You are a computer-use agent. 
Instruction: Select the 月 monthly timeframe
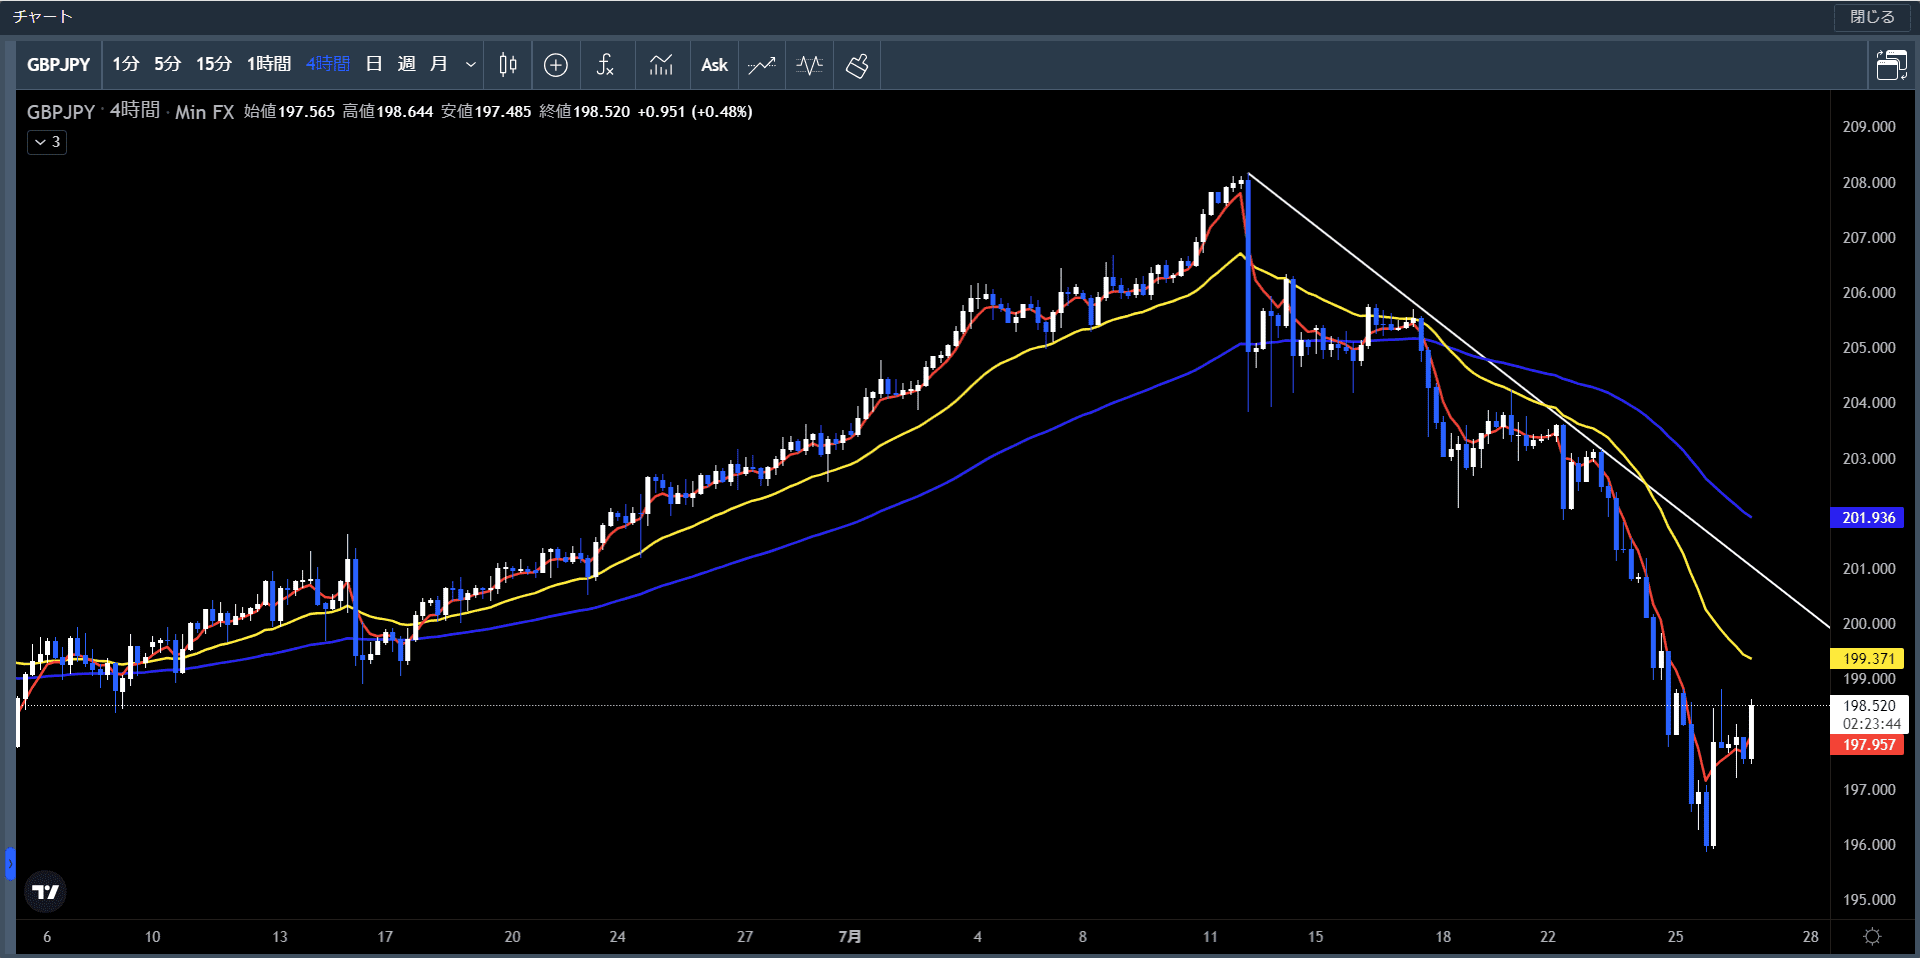tap(439, 64)
